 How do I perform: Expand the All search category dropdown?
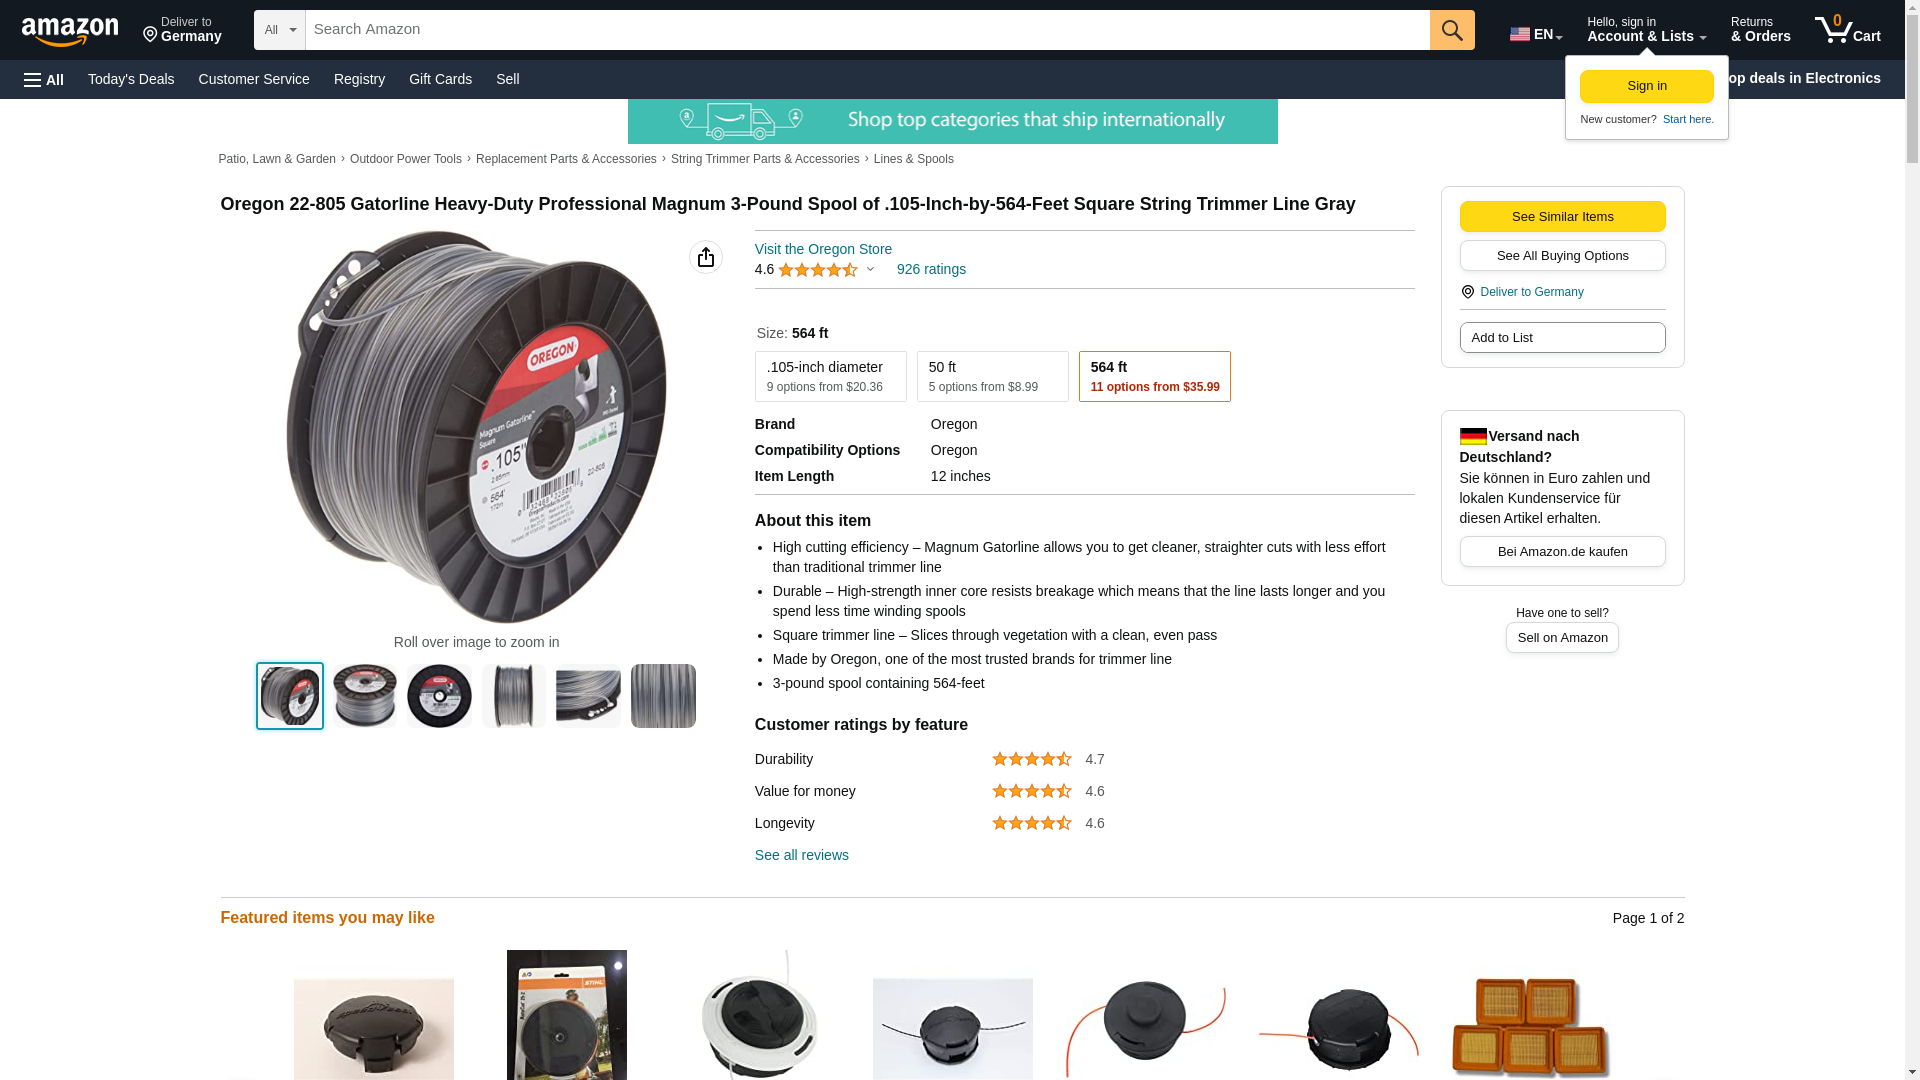pos(280,30)
